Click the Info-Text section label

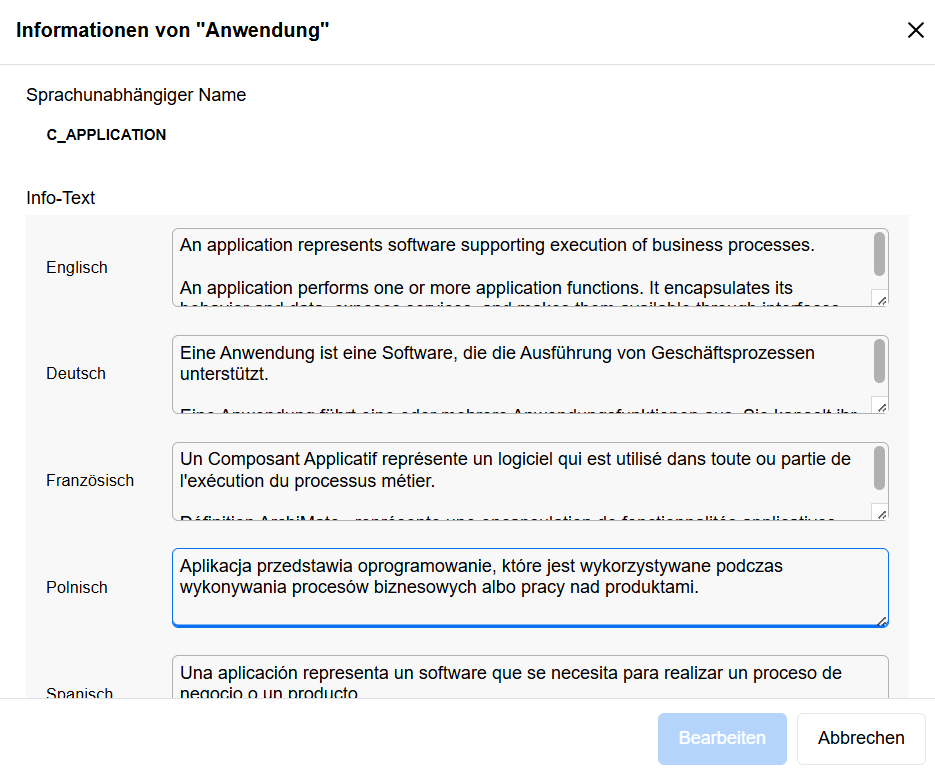click(x=61, y=198)
